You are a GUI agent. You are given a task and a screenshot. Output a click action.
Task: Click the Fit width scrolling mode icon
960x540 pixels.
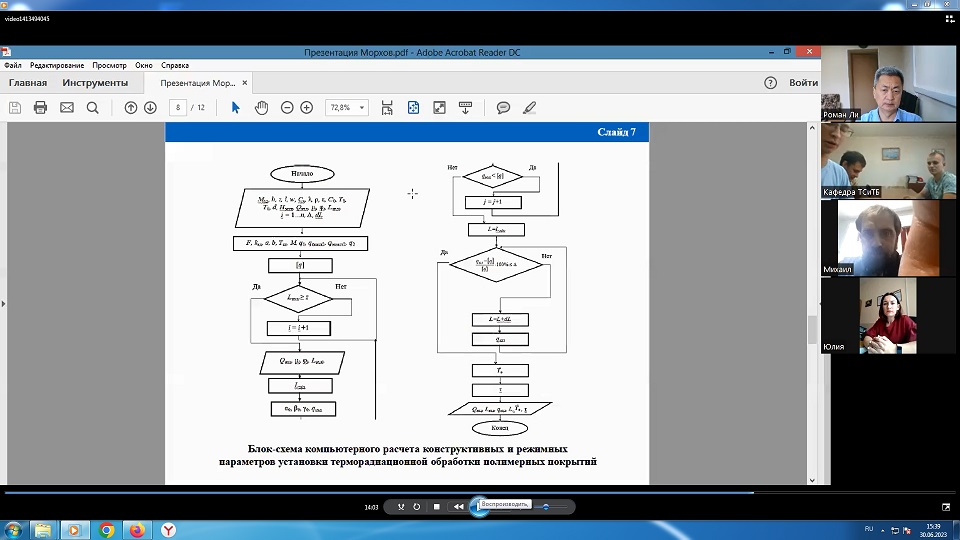point(387,108)
